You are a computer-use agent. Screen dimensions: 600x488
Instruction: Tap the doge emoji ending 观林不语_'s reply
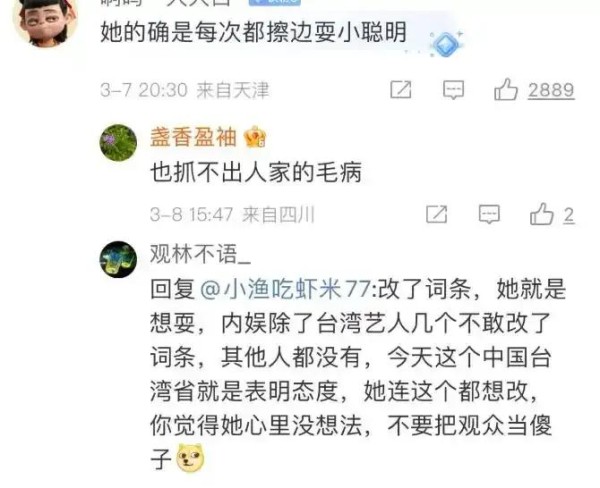click(x=190, y=457)
